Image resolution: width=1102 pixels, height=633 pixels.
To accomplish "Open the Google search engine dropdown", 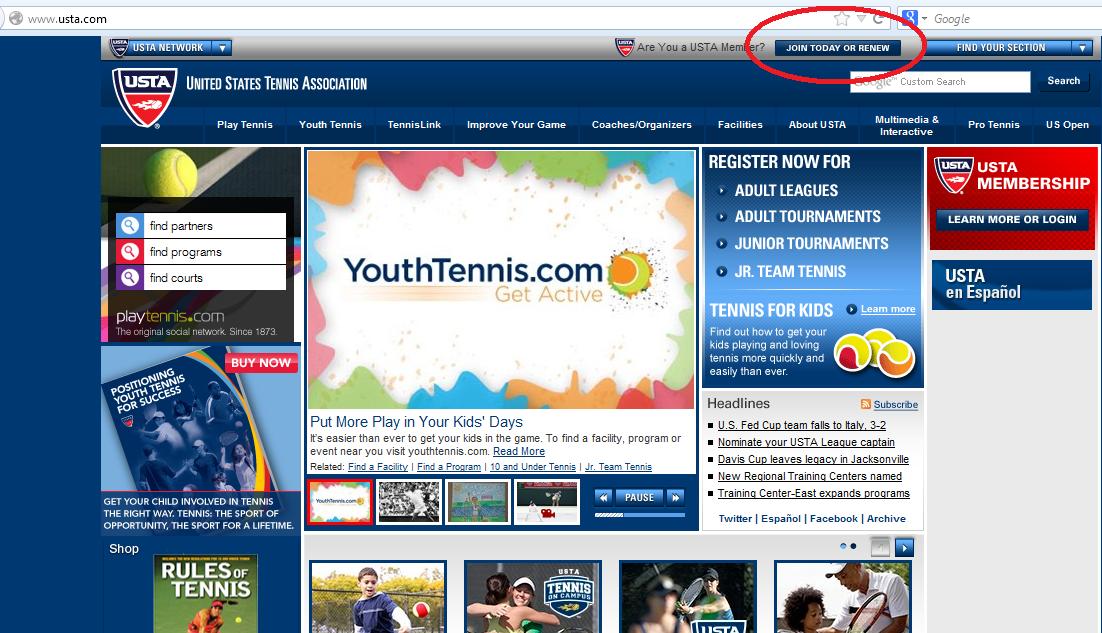I will click(915, 19).
